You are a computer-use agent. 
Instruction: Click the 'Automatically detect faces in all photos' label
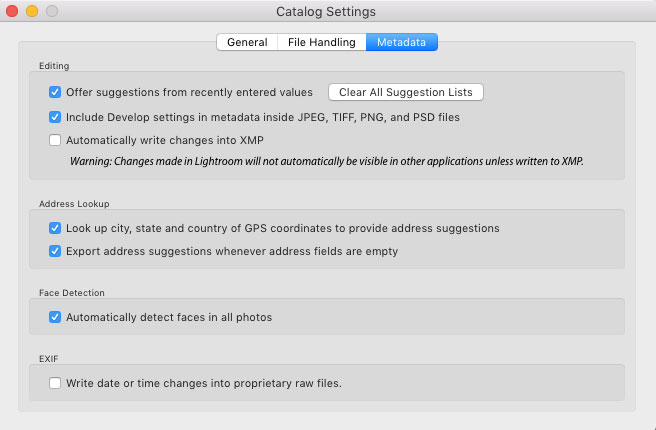coord(169,317)
